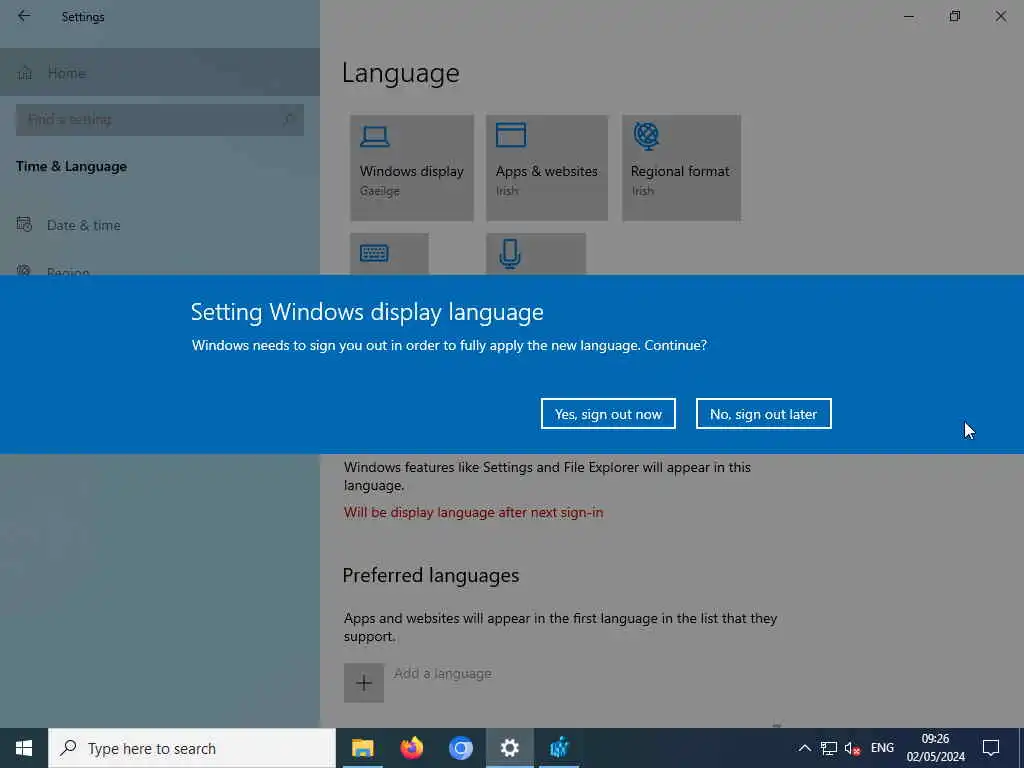Open Windows display language tile

point(411,168)
